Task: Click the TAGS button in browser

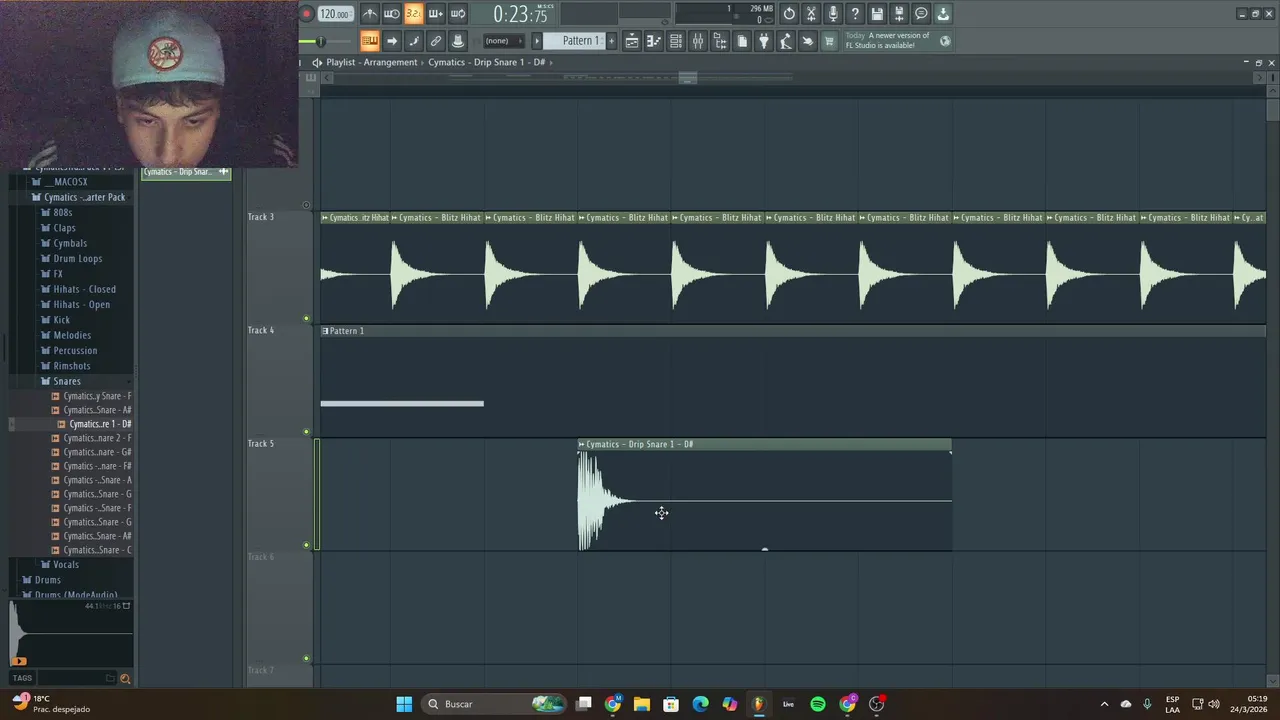Action: click(x=23, y=678)
